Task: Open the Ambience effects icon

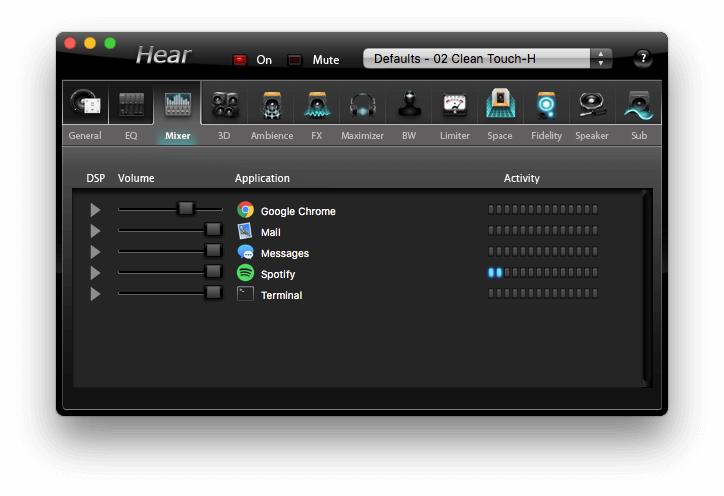Action: (x=271, y=105)
